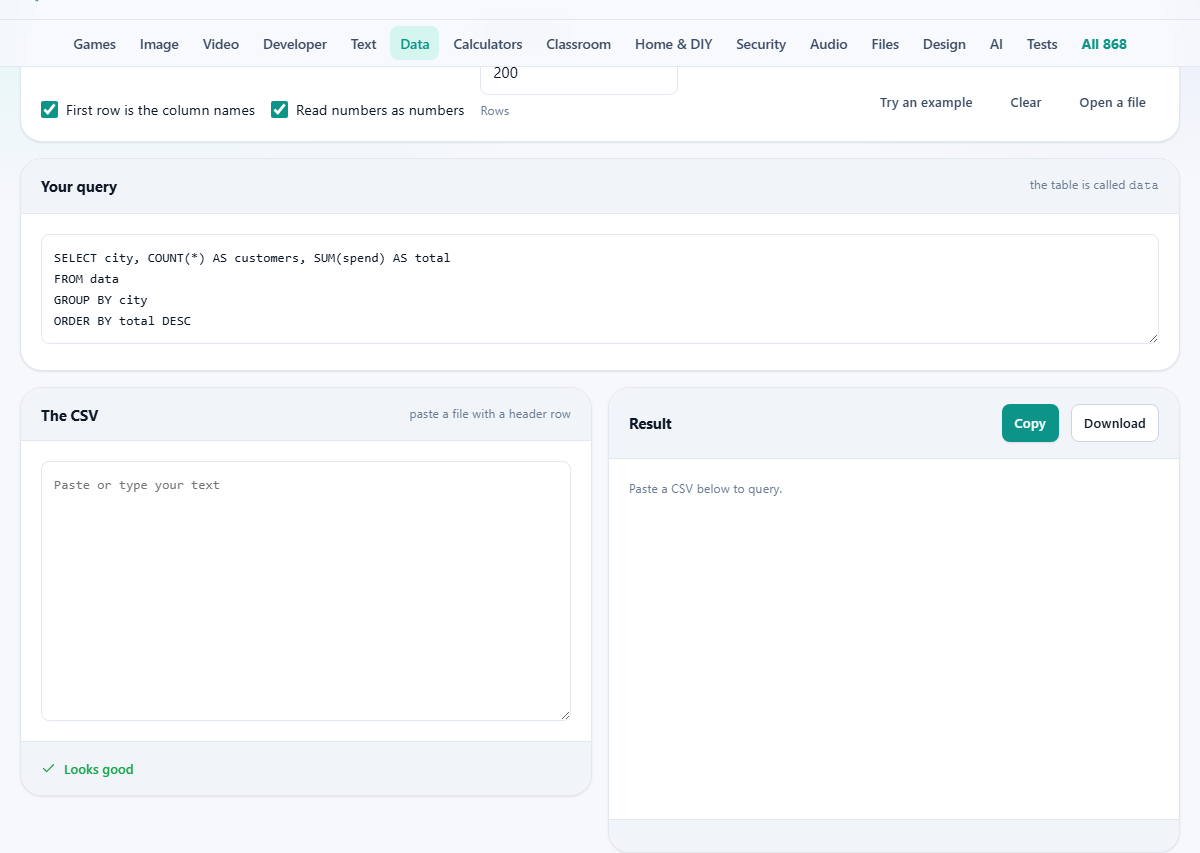This screenshot has width=1200, height=853.
Task: Switch to the Developer category
Action: [x=295, y=44]
